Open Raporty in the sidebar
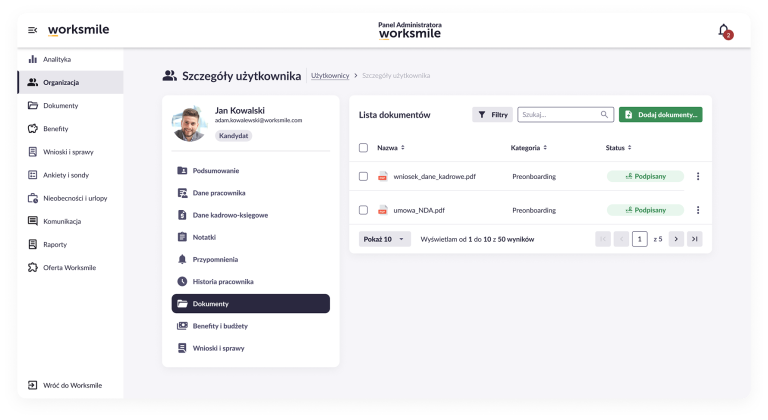This screenshot has height=420, width=768. coord(70,244)
